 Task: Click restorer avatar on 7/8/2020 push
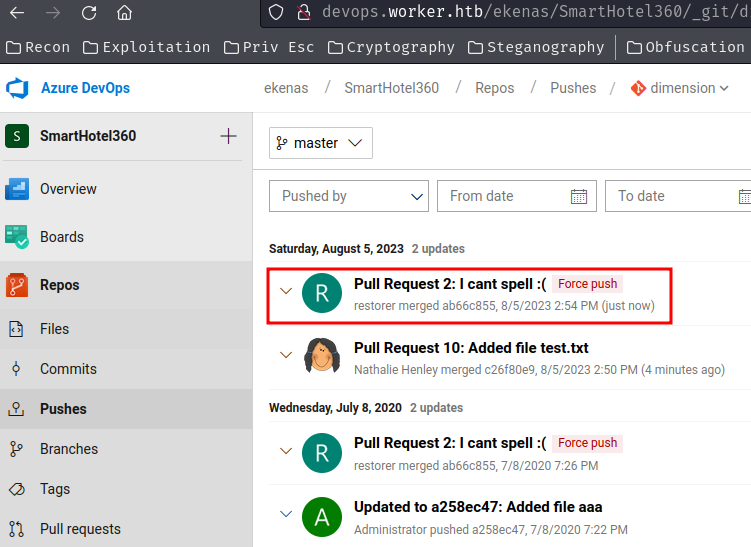coord(322,453)
